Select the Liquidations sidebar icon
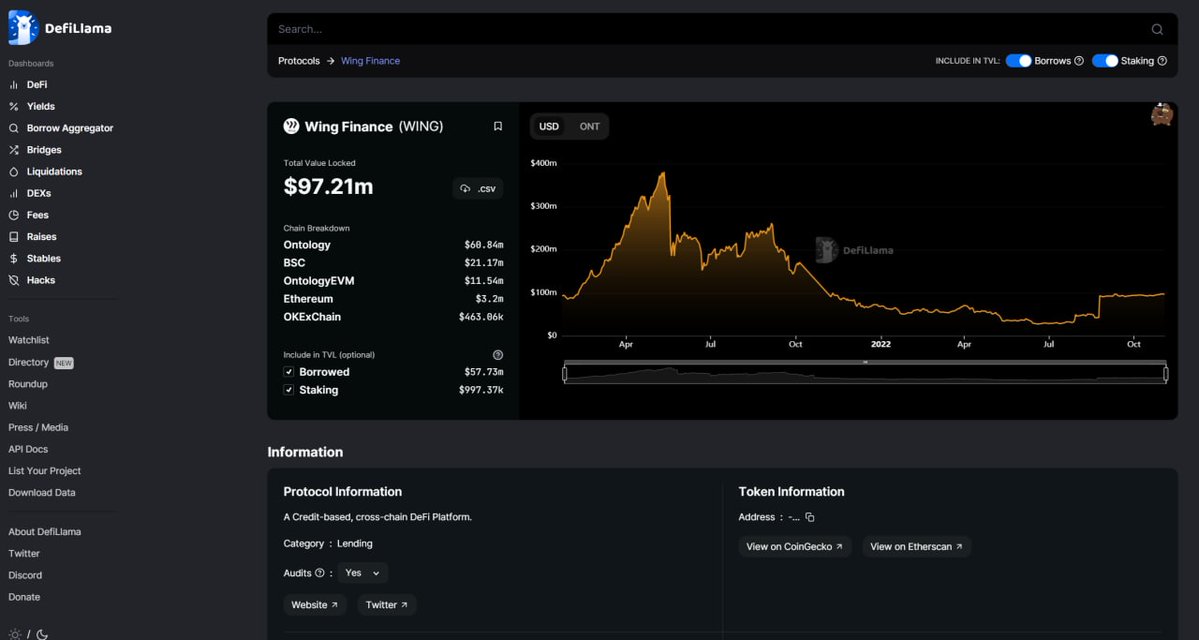The width and height of the screenshot is (1199, 640). coord(13,171)
